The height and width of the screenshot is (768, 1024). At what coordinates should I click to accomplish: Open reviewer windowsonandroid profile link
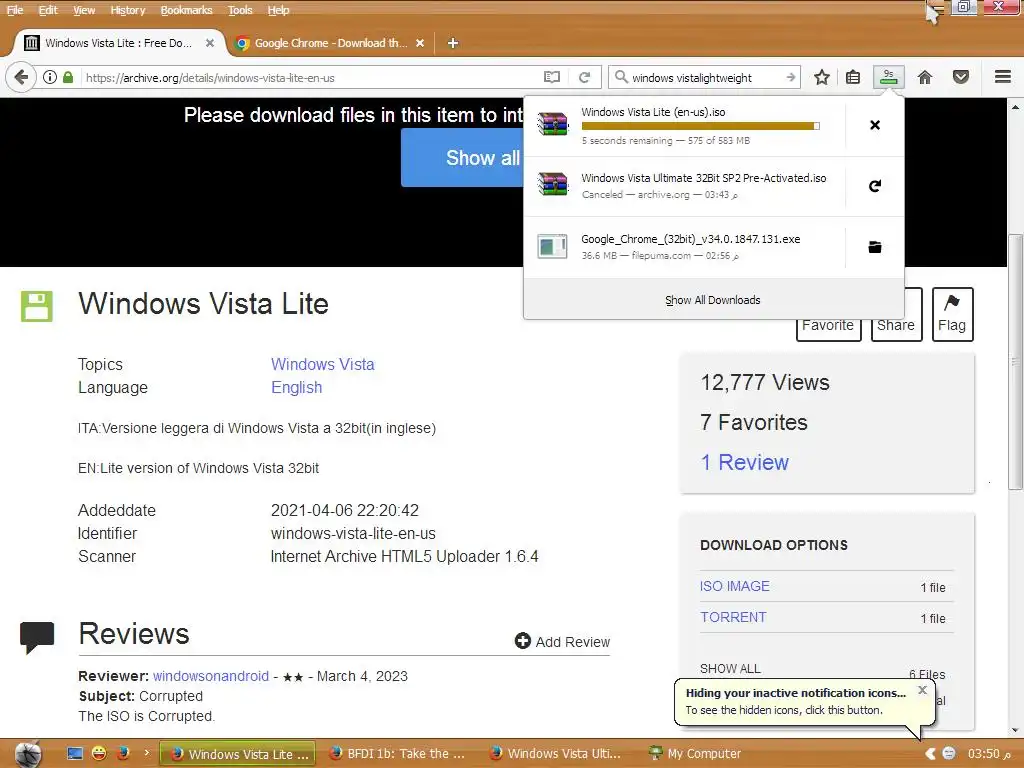(211, 676)
